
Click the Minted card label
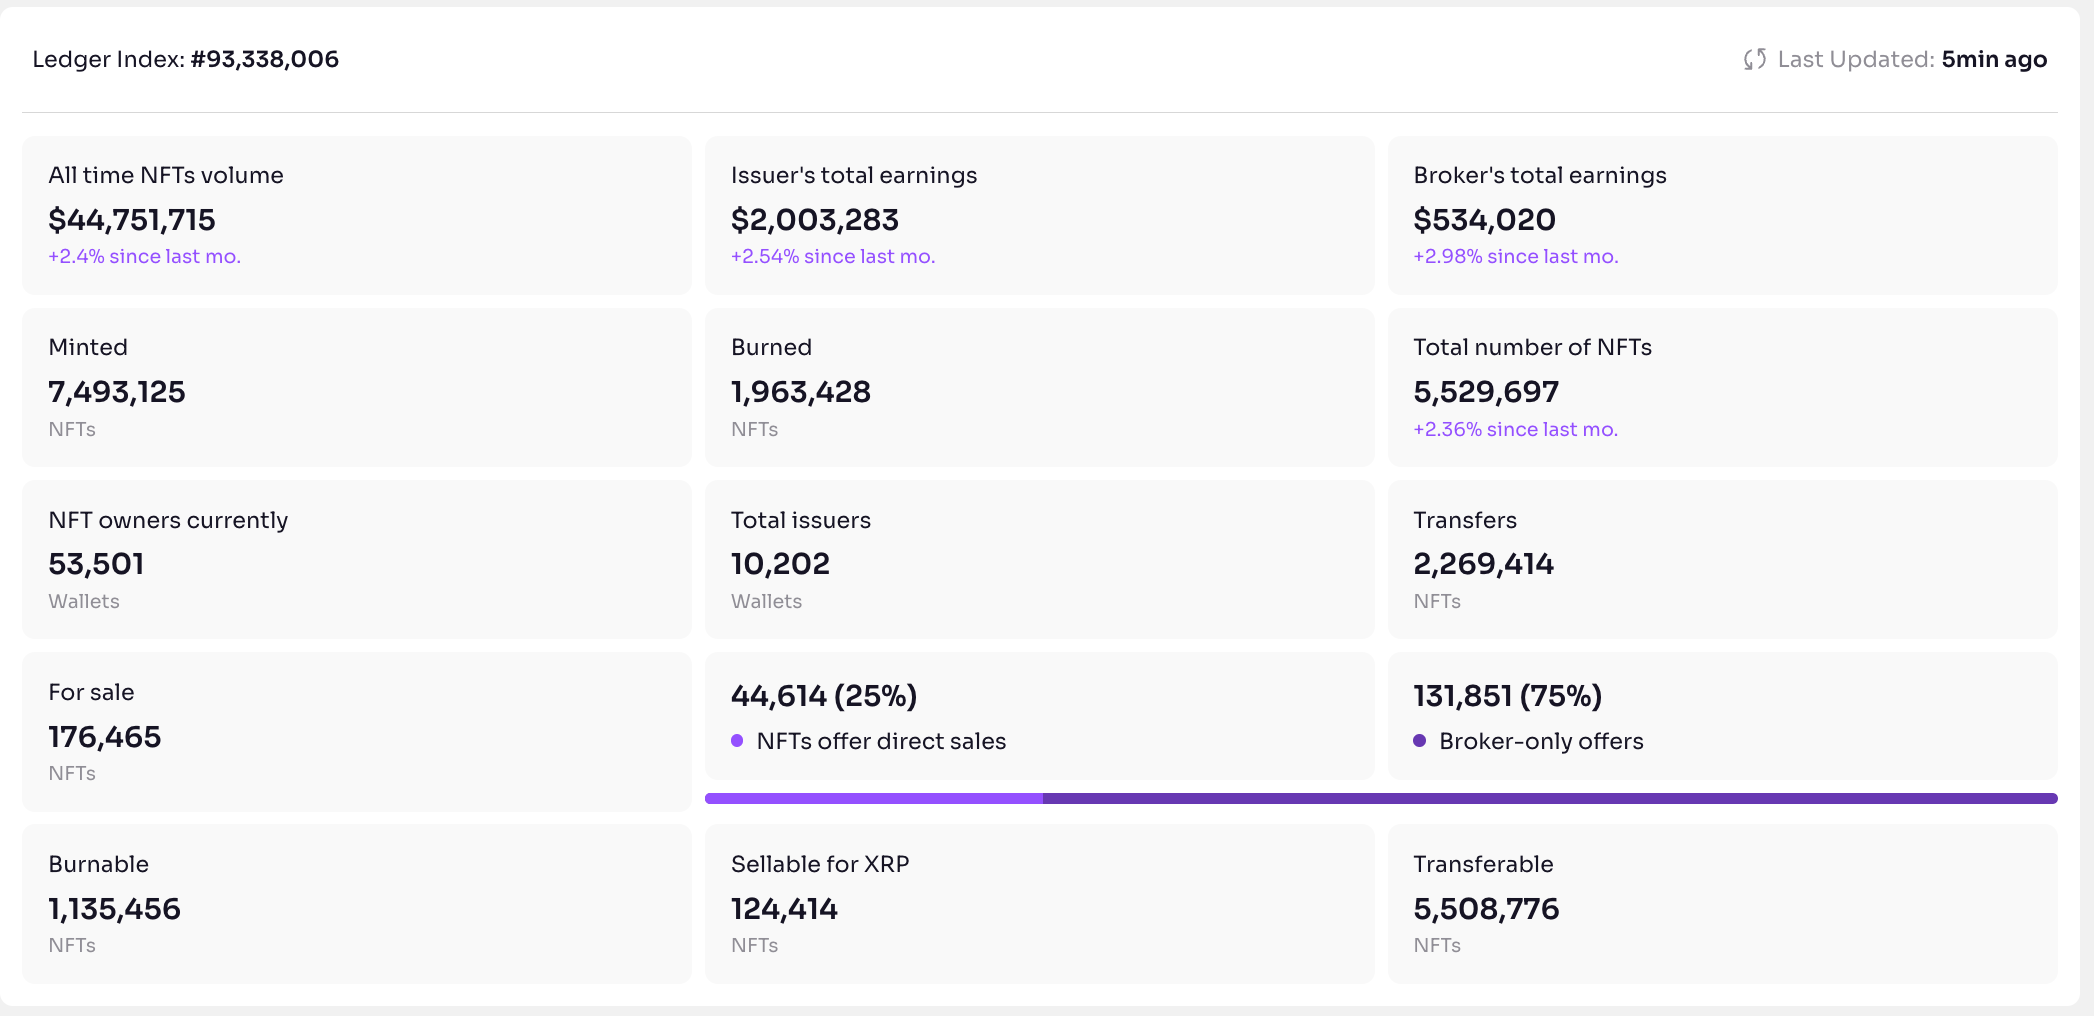pyautogui.click(x=88, y=347)
